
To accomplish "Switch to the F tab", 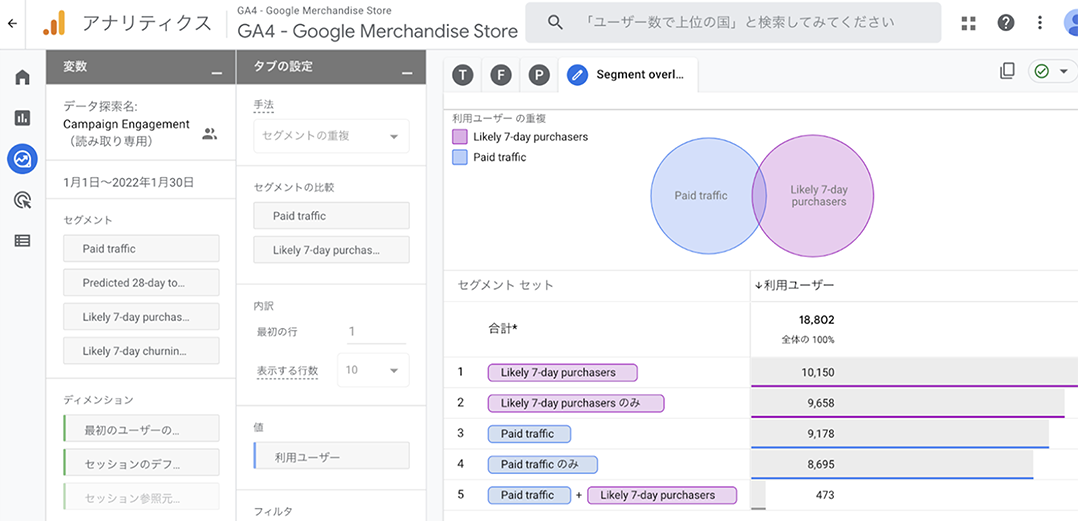I will (x=500, y=75).
